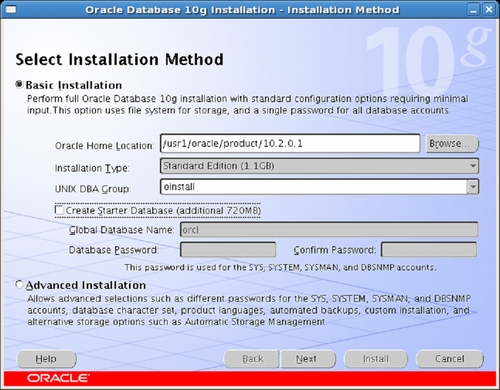This screenshot has height=390, width=500.
Task: Open the Installation Type dropdown
Action: click(x=319, y=166)
